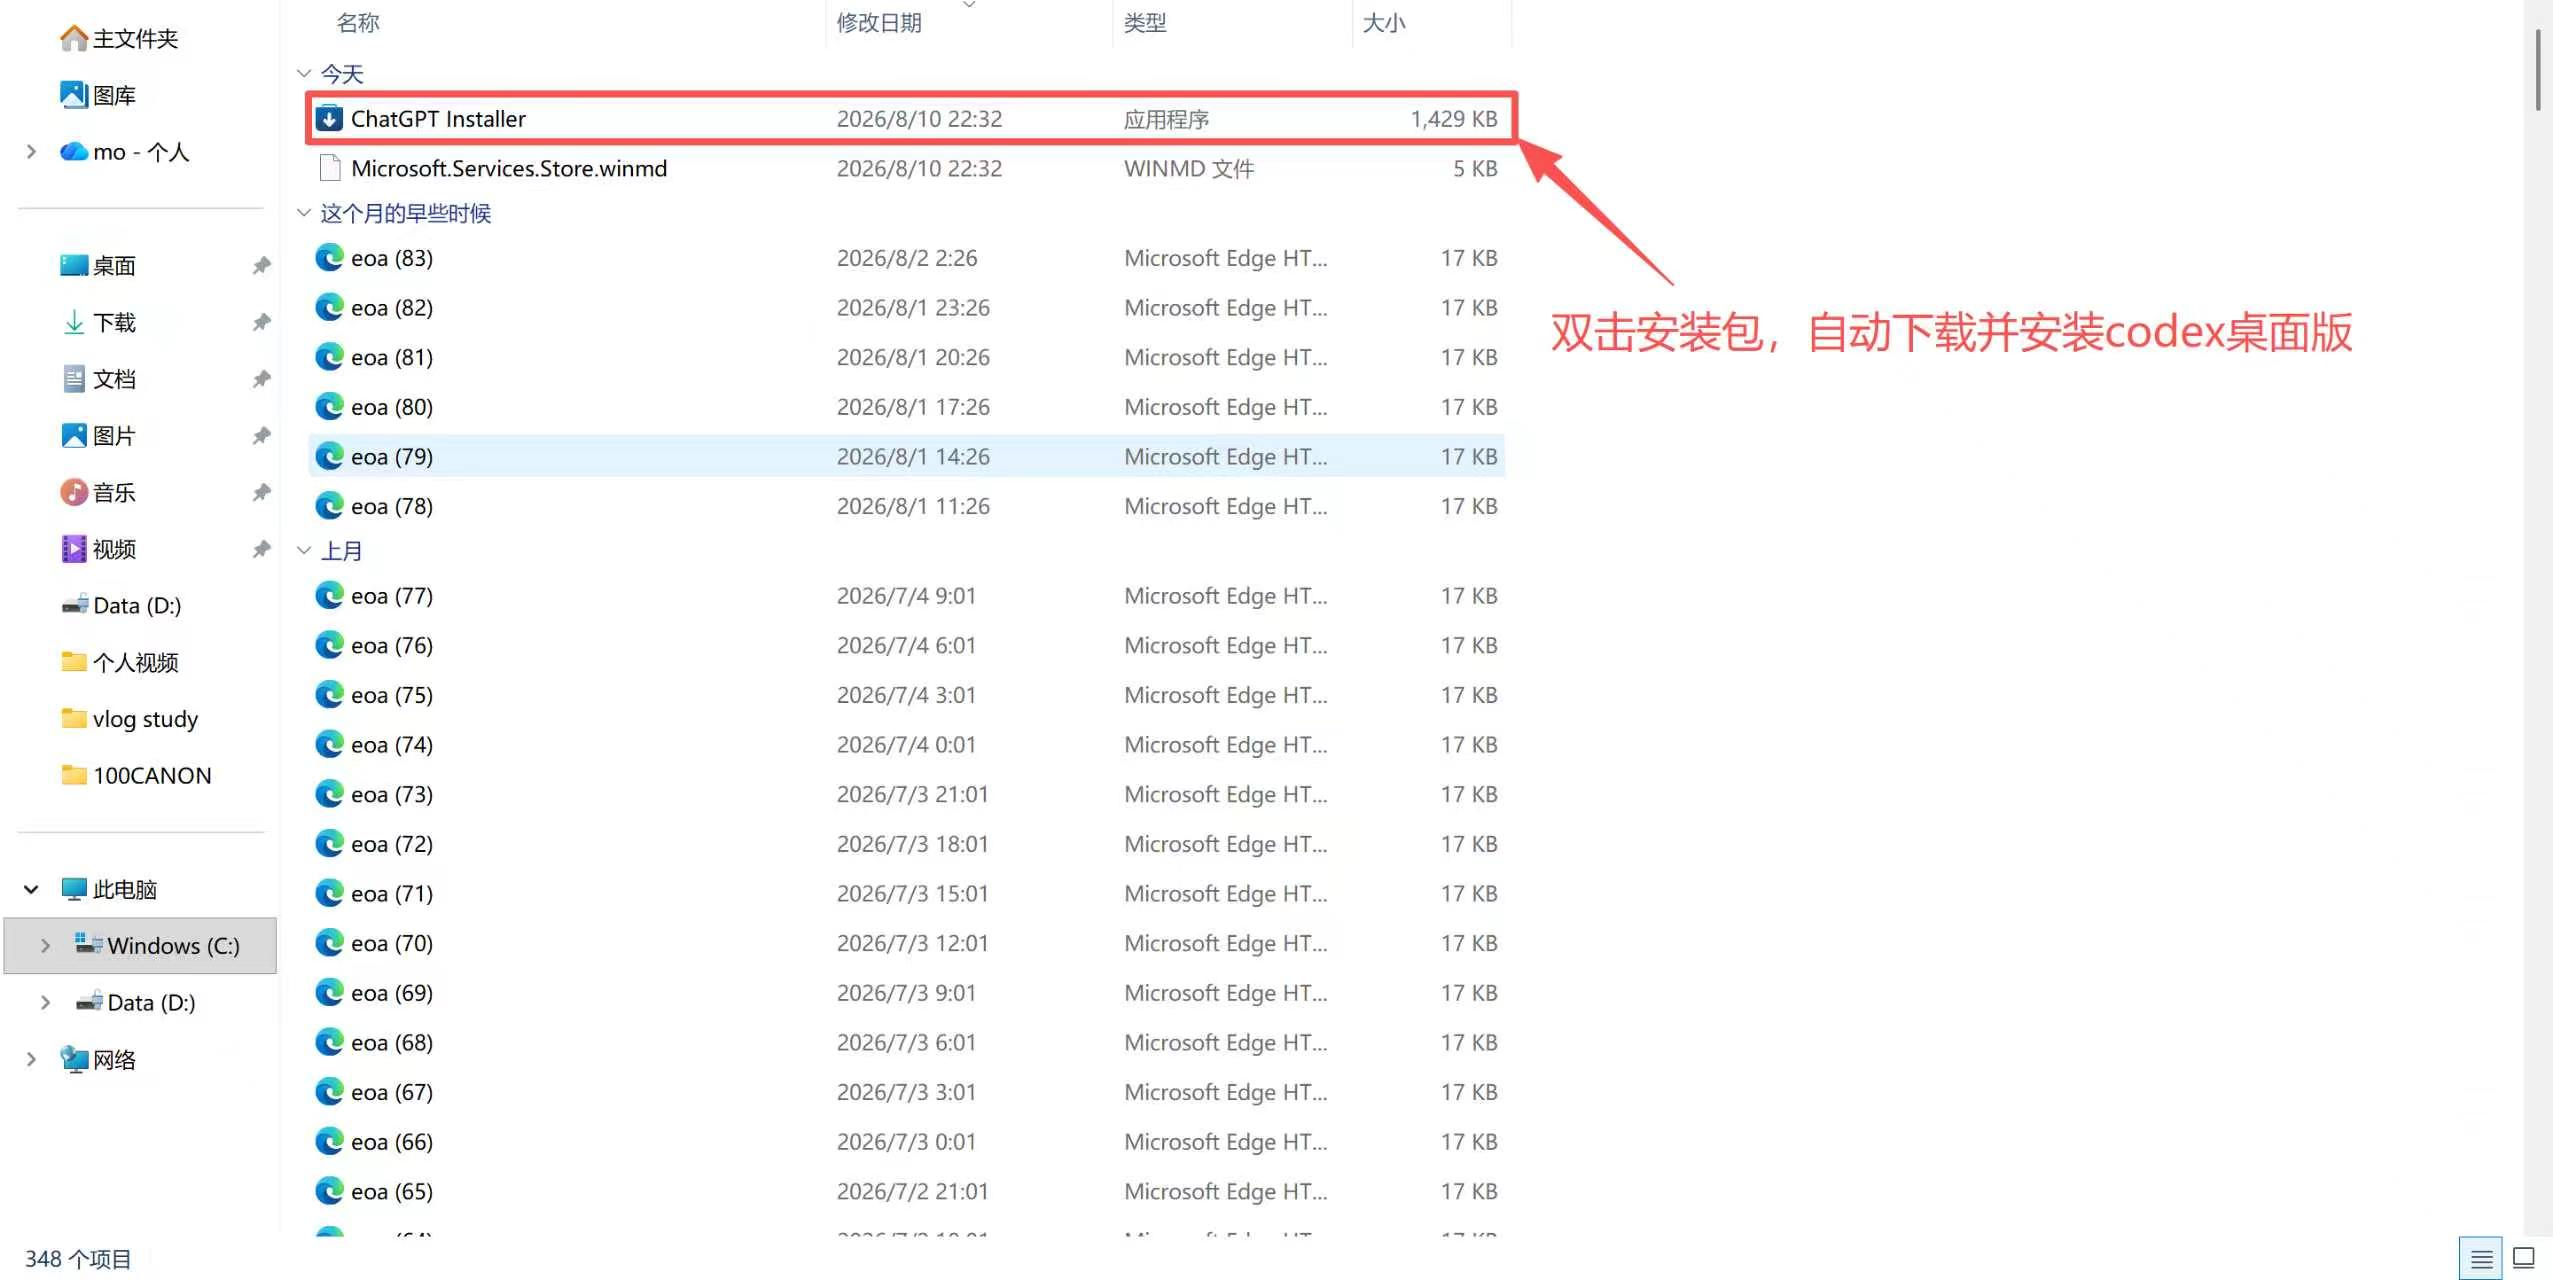Image resolution: width=2553 pixels, height=1280 pixels.
Task: Collapse the 上月 (Last month) group
Action: coord(304,550)
